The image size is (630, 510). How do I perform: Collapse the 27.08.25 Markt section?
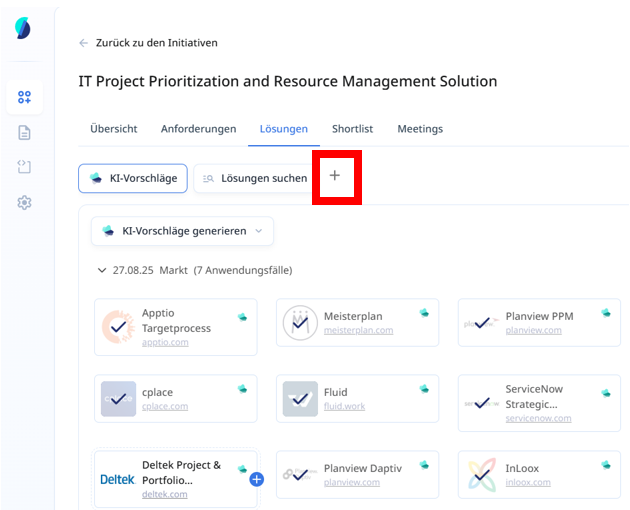[102, 270]
